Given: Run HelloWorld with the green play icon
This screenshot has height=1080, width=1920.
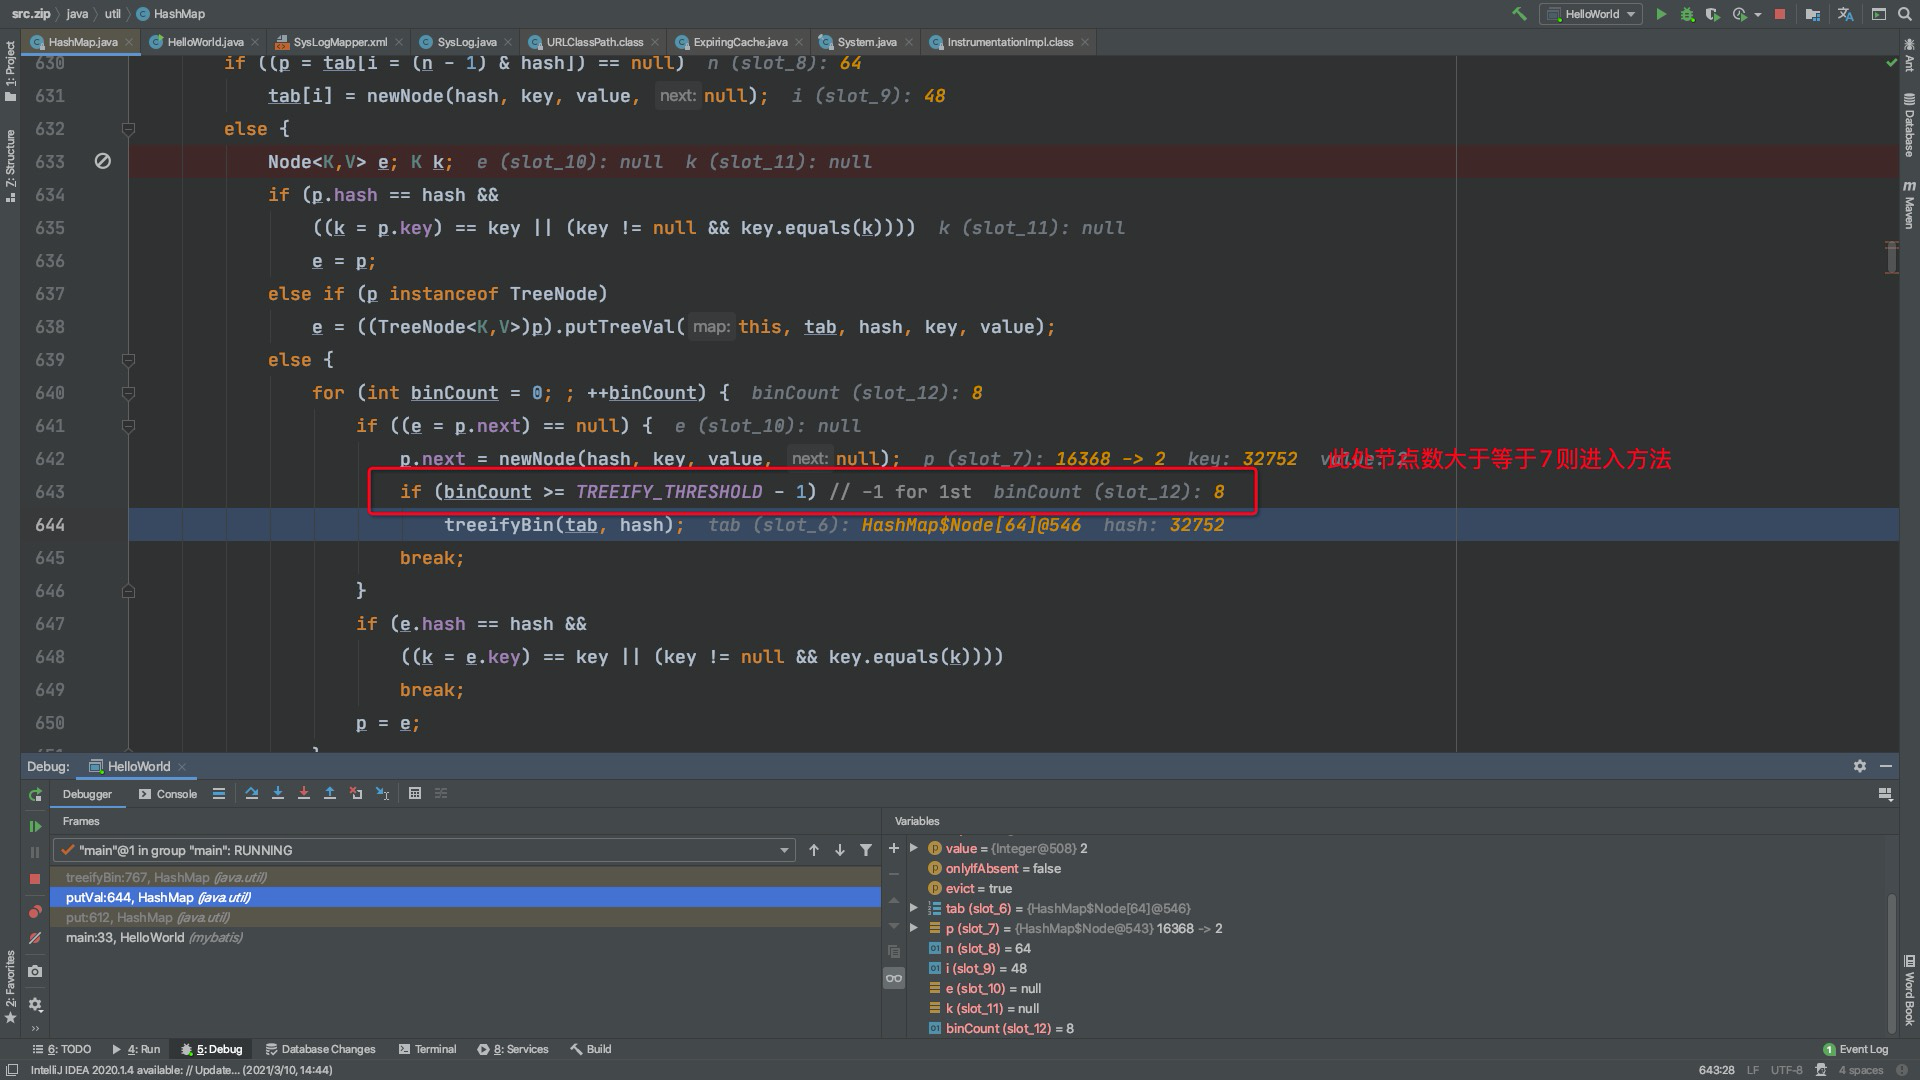Looking at the screenshot, I should pyautogui.click(x=1661, y=14).
